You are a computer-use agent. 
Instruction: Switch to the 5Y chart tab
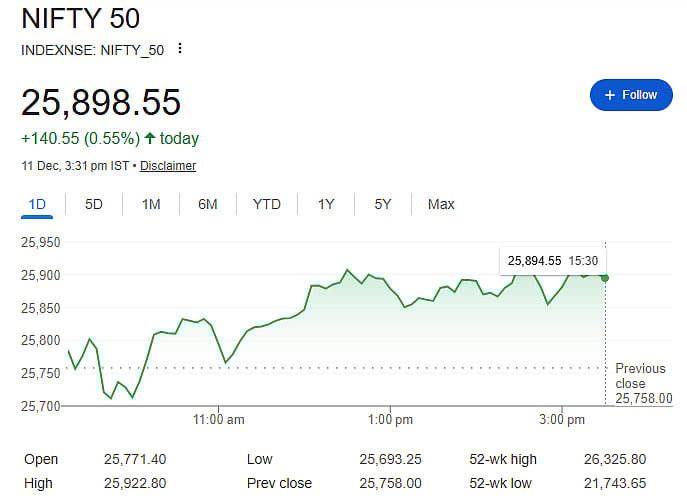point(383,204)
